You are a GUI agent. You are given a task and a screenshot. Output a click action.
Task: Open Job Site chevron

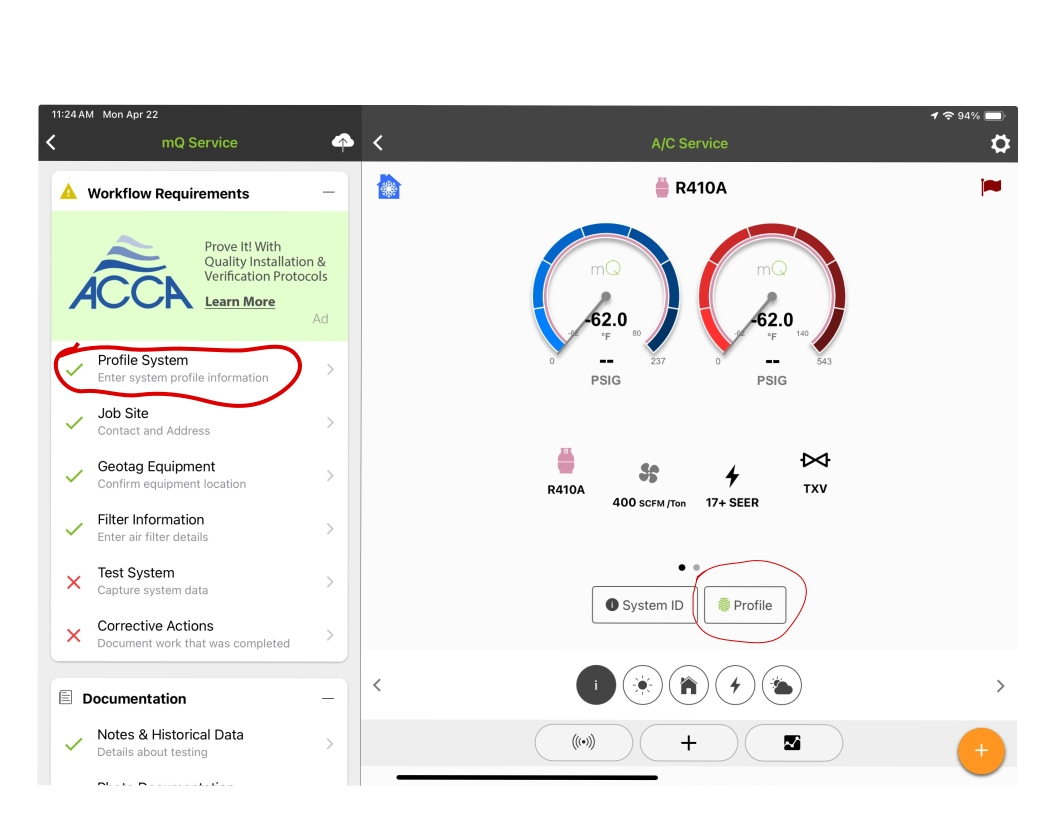point(330,422)
